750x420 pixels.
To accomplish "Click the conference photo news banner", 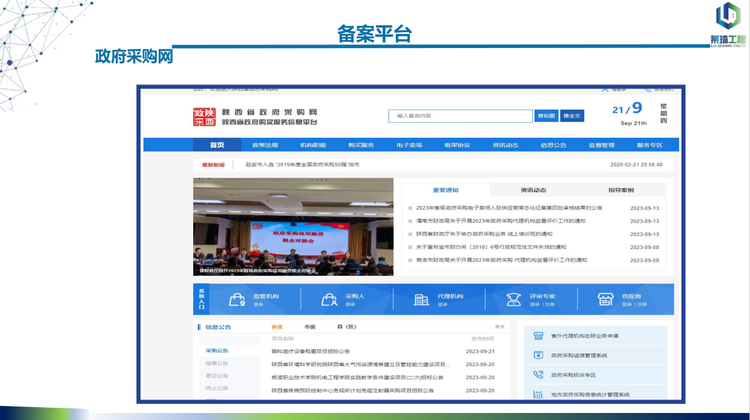I will coord(293,227).
